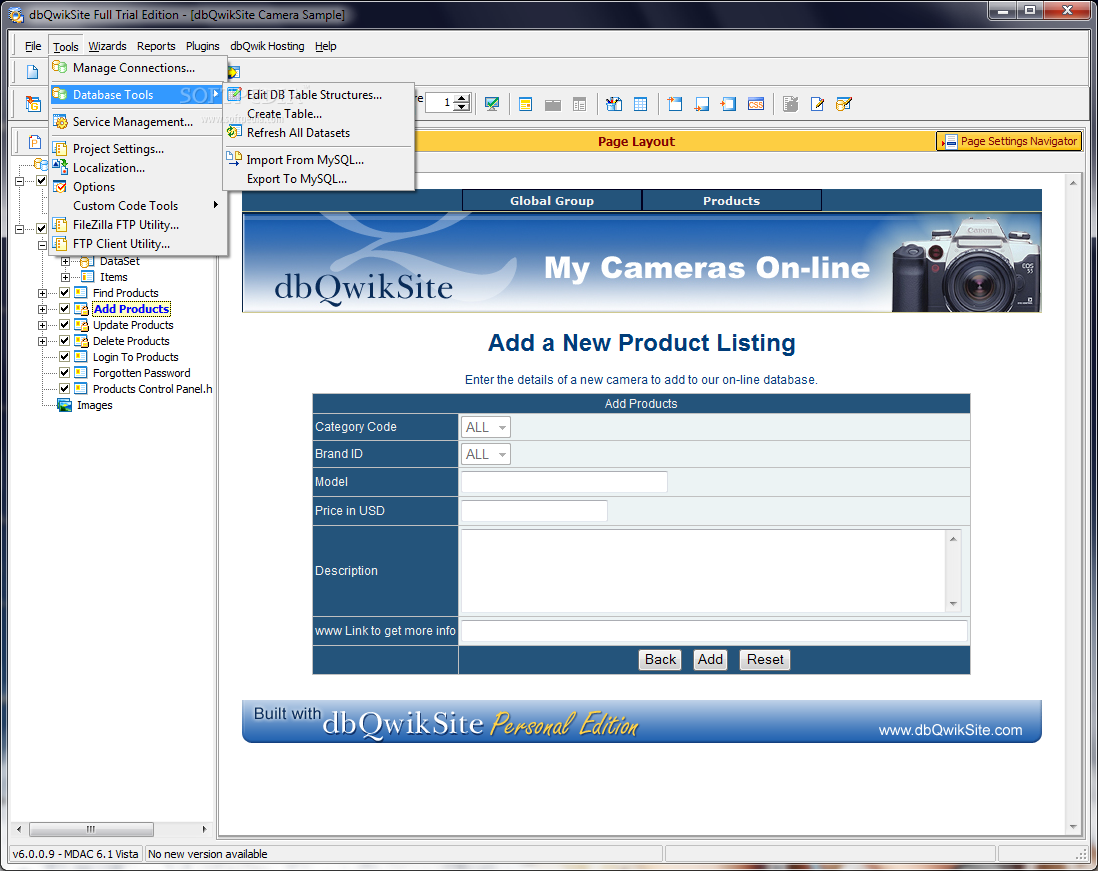Toggle the Add Products checkbox

[64, 309]
